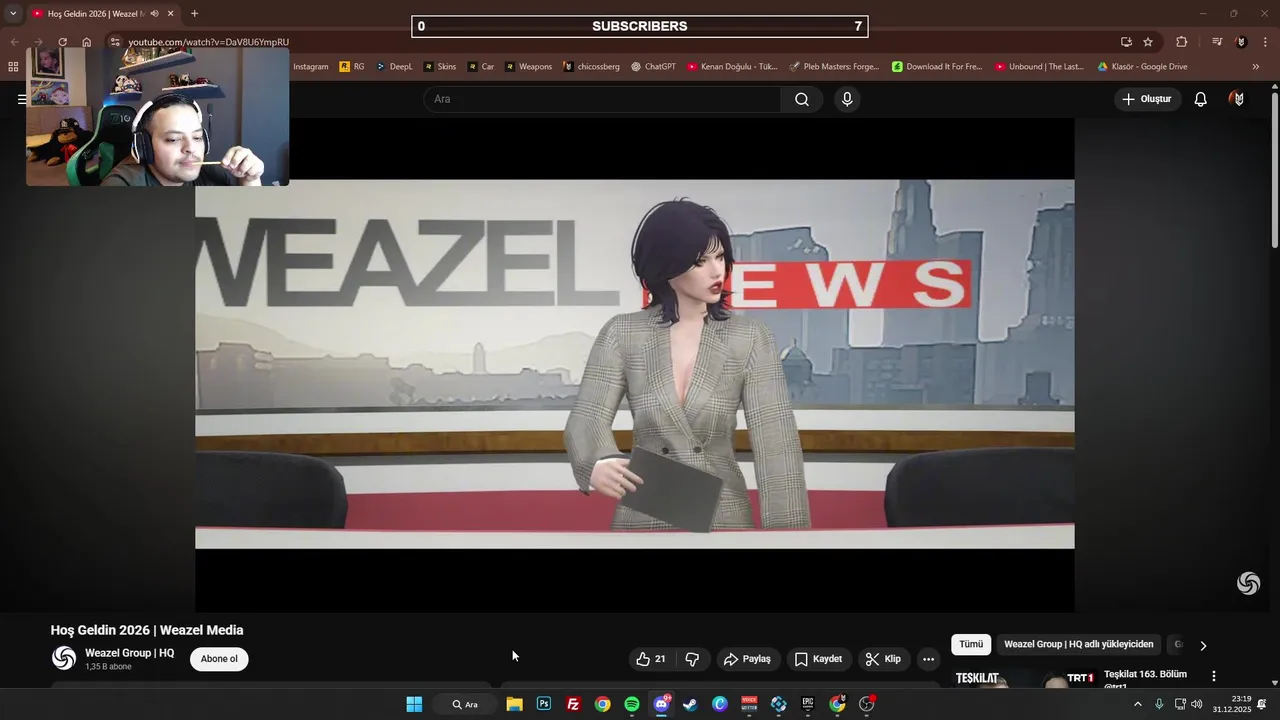Open the Pleb Masters: Forge bookmark
The height and width of the screenshot is (720, 1280).
pos(834,67)
